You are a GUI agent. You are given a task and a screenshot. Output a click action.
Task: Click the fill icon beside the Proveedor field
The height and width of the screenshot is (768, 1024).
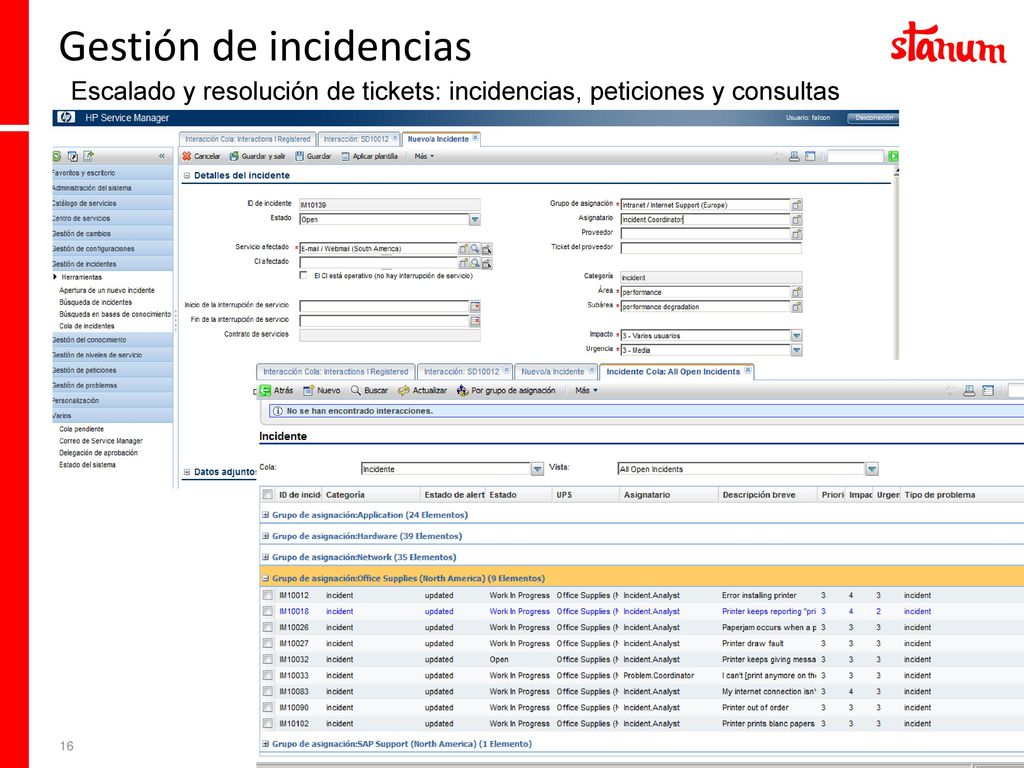coord(797,234)
